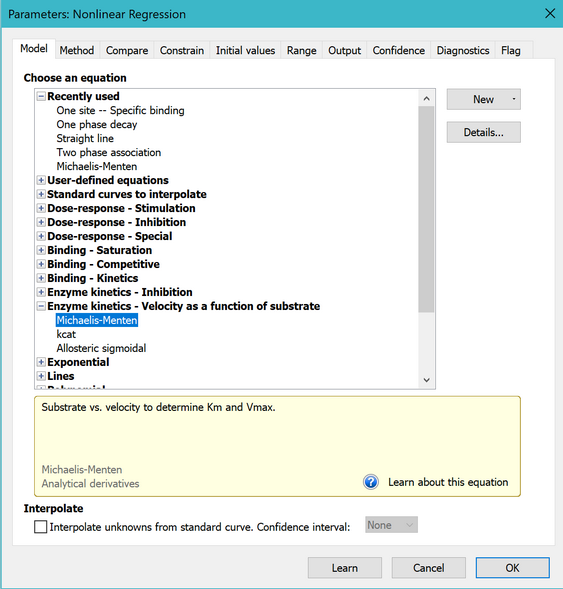This screenshot has height=589, width=563.
Task: Click the equation list scroll down arrow
Action: (x=426, y=380)
